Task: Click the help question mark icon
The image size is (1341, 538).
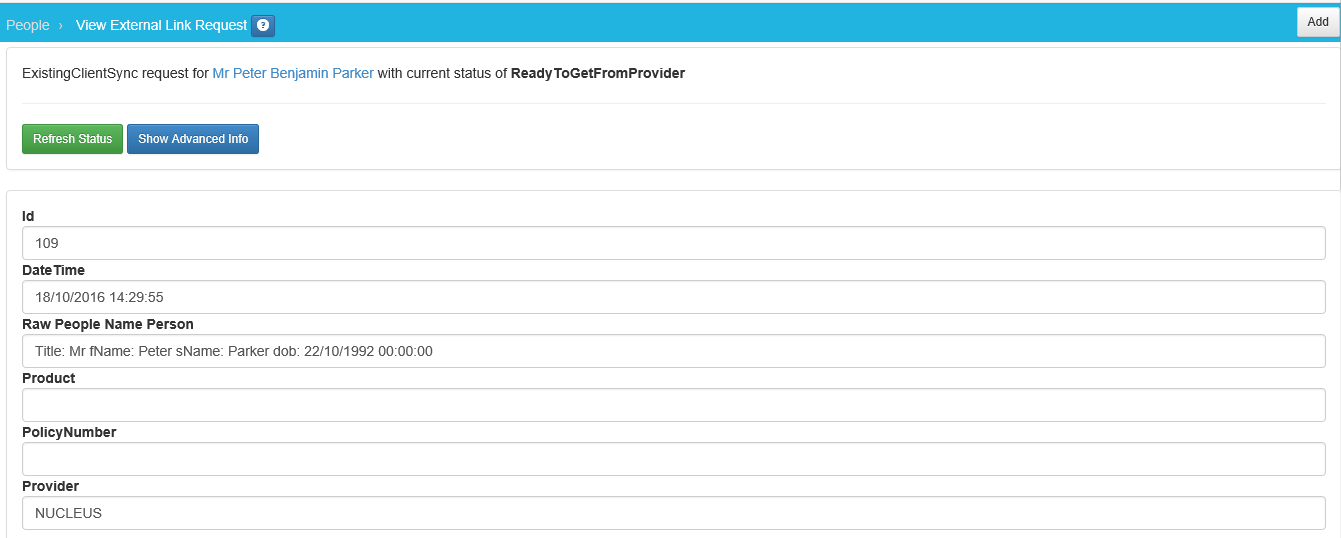Action: [x=263, y=25]
